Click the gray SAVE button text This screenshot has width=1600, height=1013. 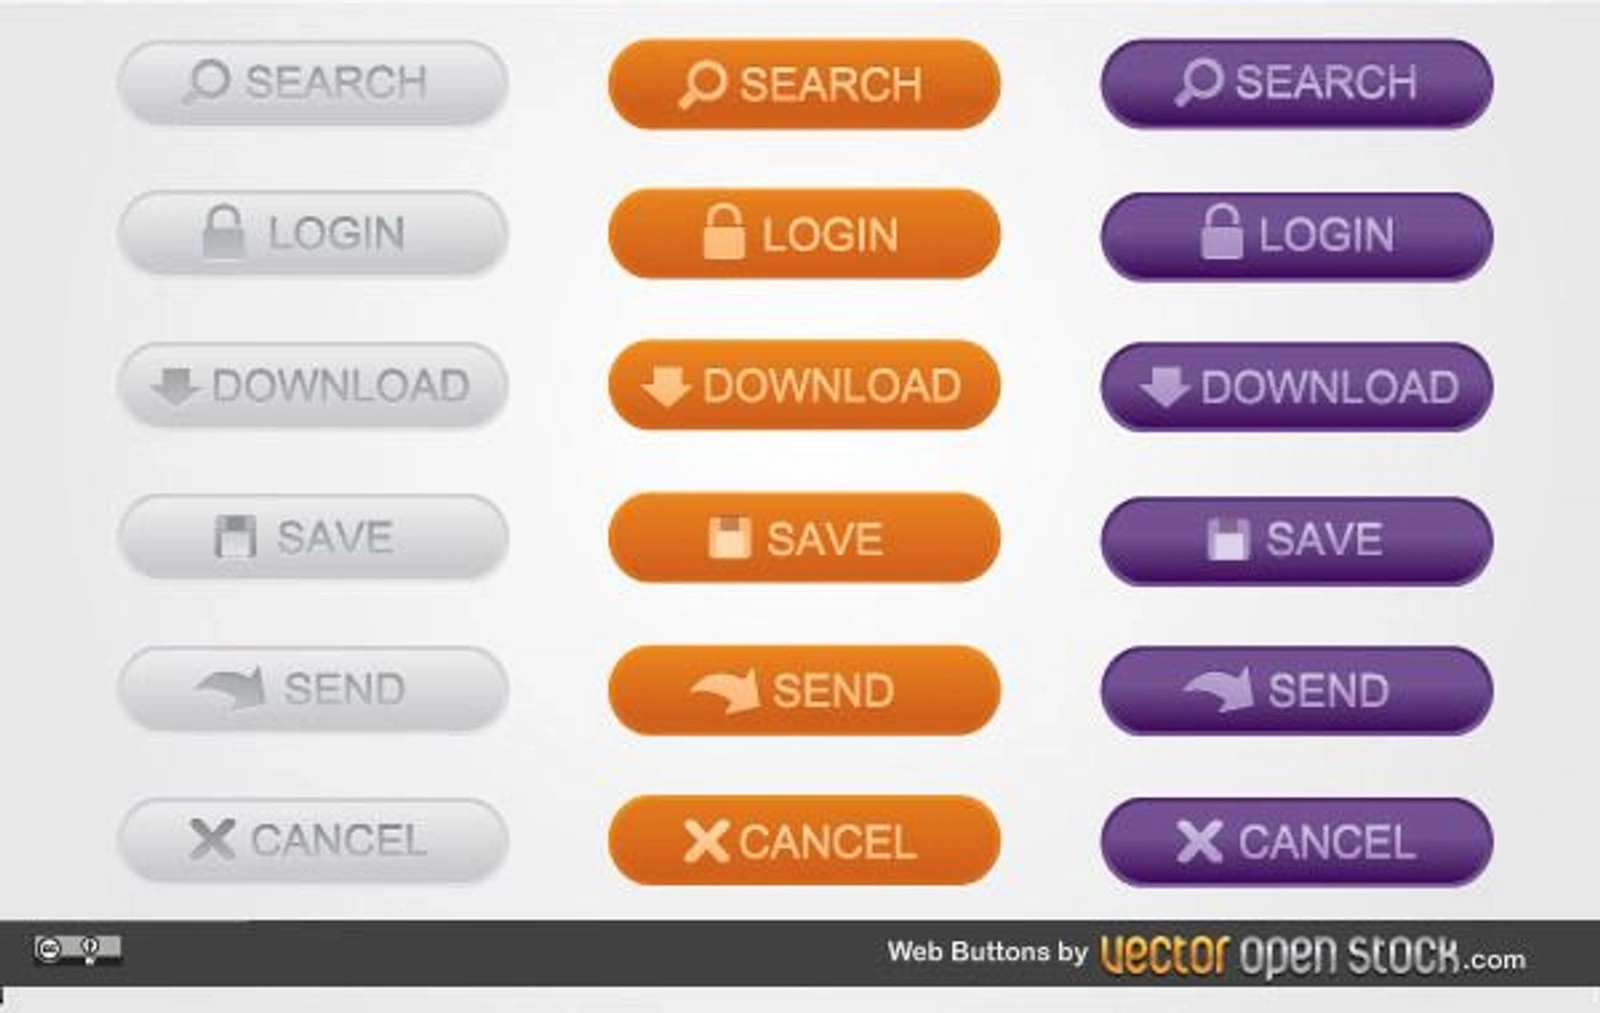click(335, 538)
